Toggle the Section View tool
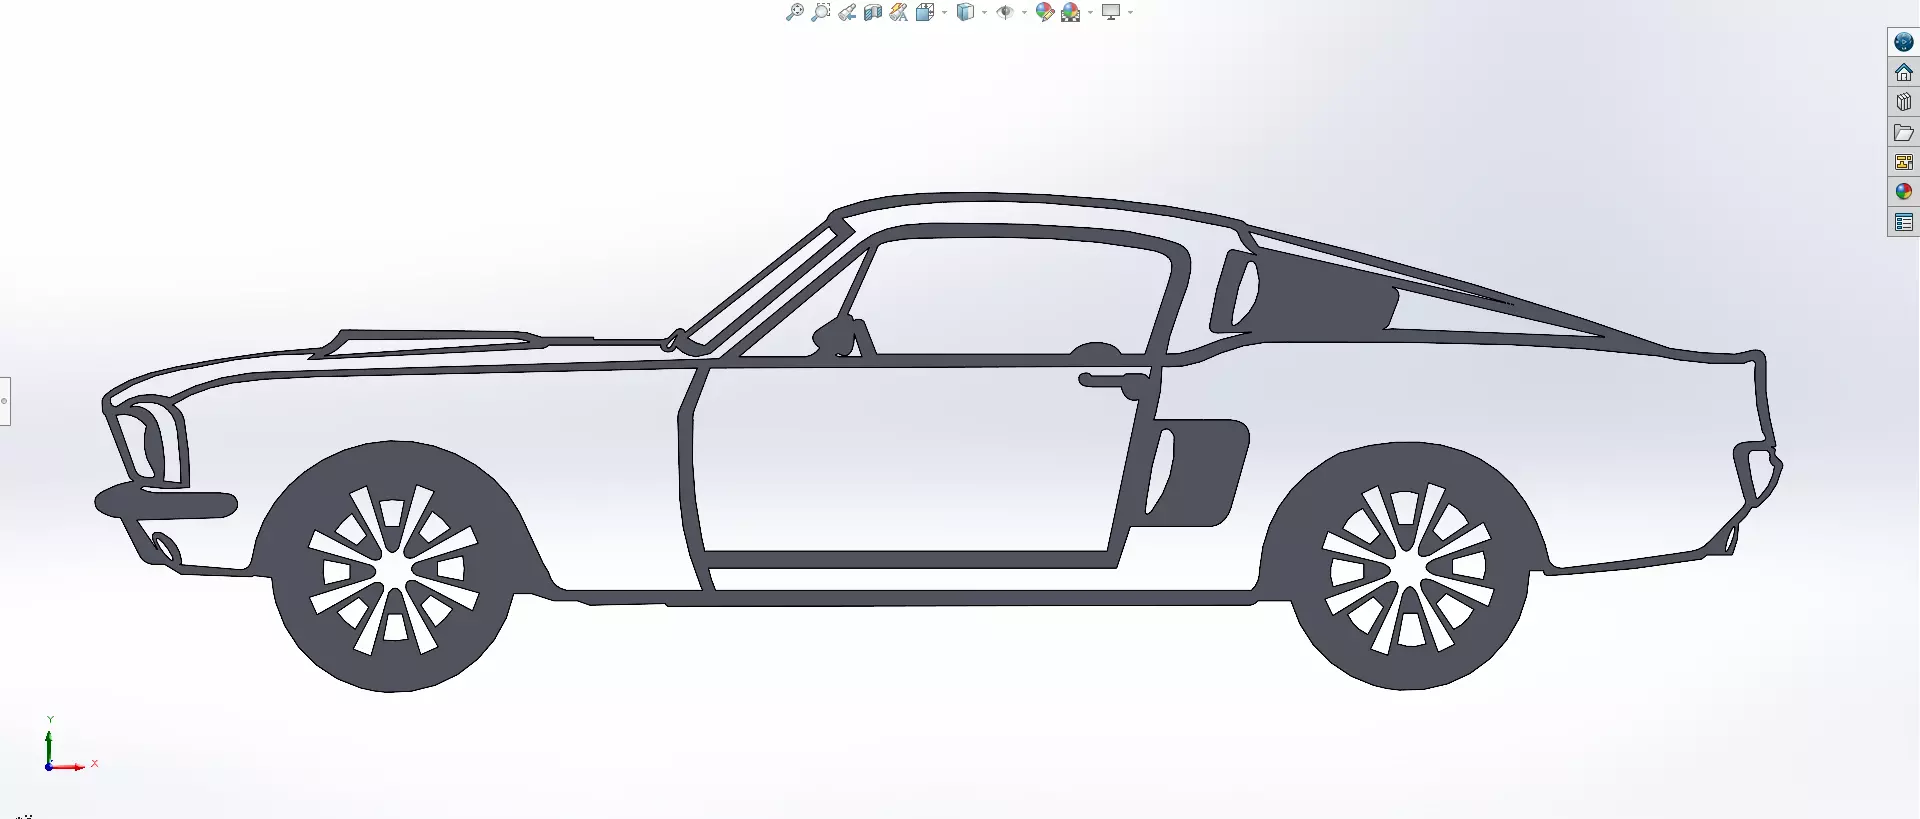The image size is (1920, 819). 873,12
